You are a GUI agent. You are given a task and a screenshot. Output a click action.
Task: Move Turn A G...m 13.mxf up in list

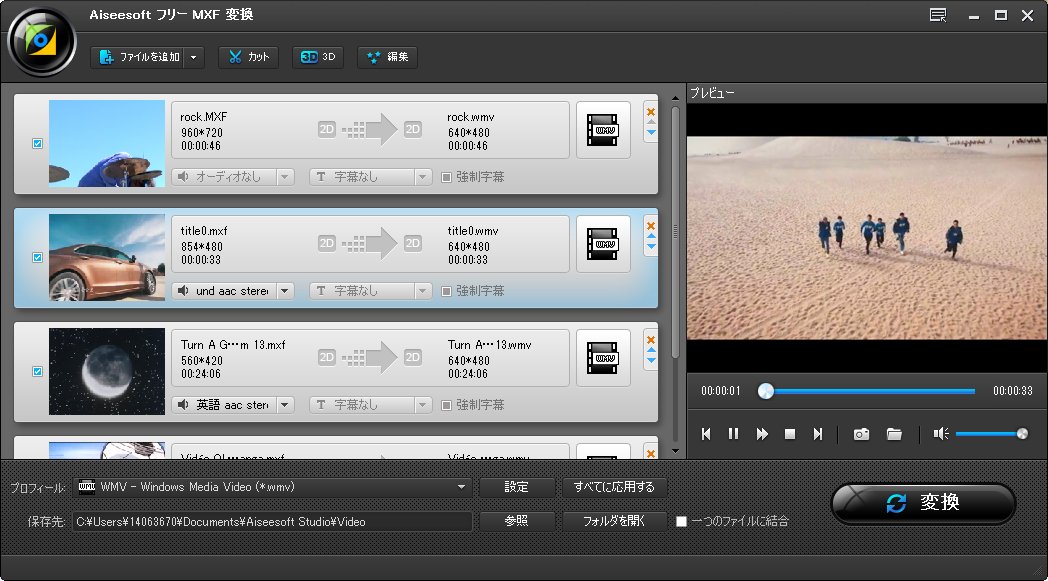[x=651, y=350]
